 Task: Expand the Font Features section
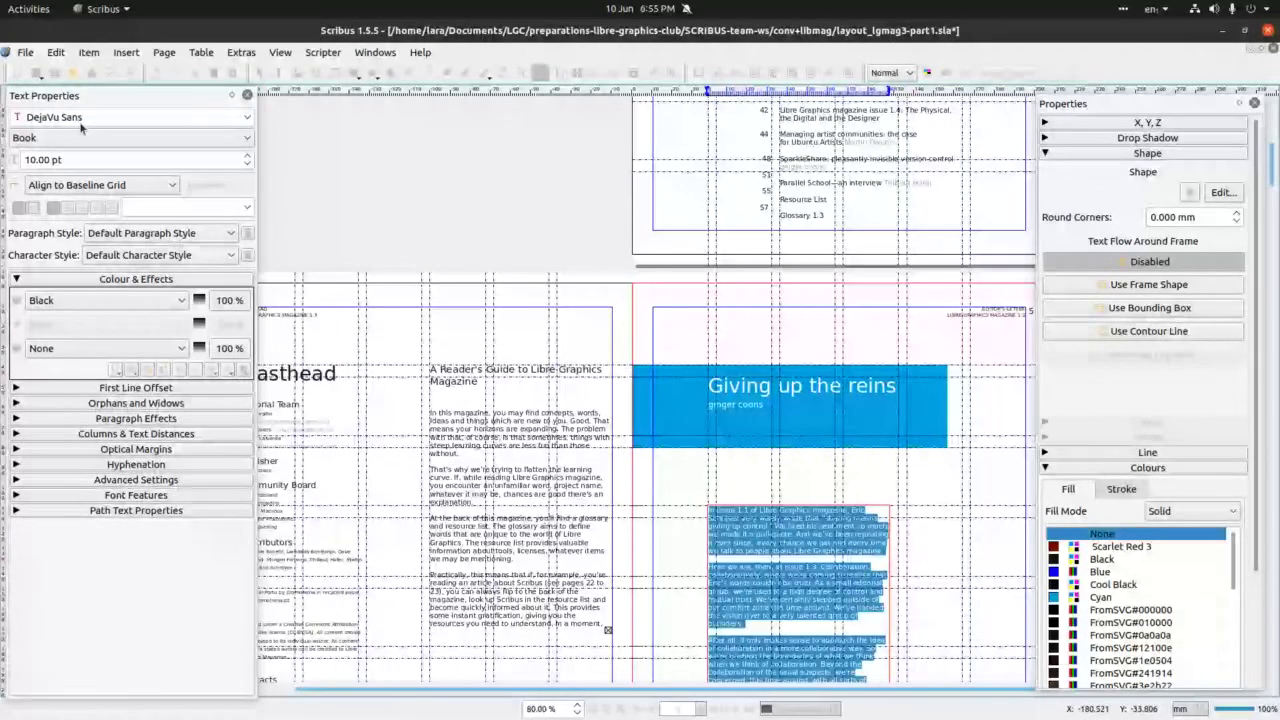pyautogui.click(x=131, y=495)
